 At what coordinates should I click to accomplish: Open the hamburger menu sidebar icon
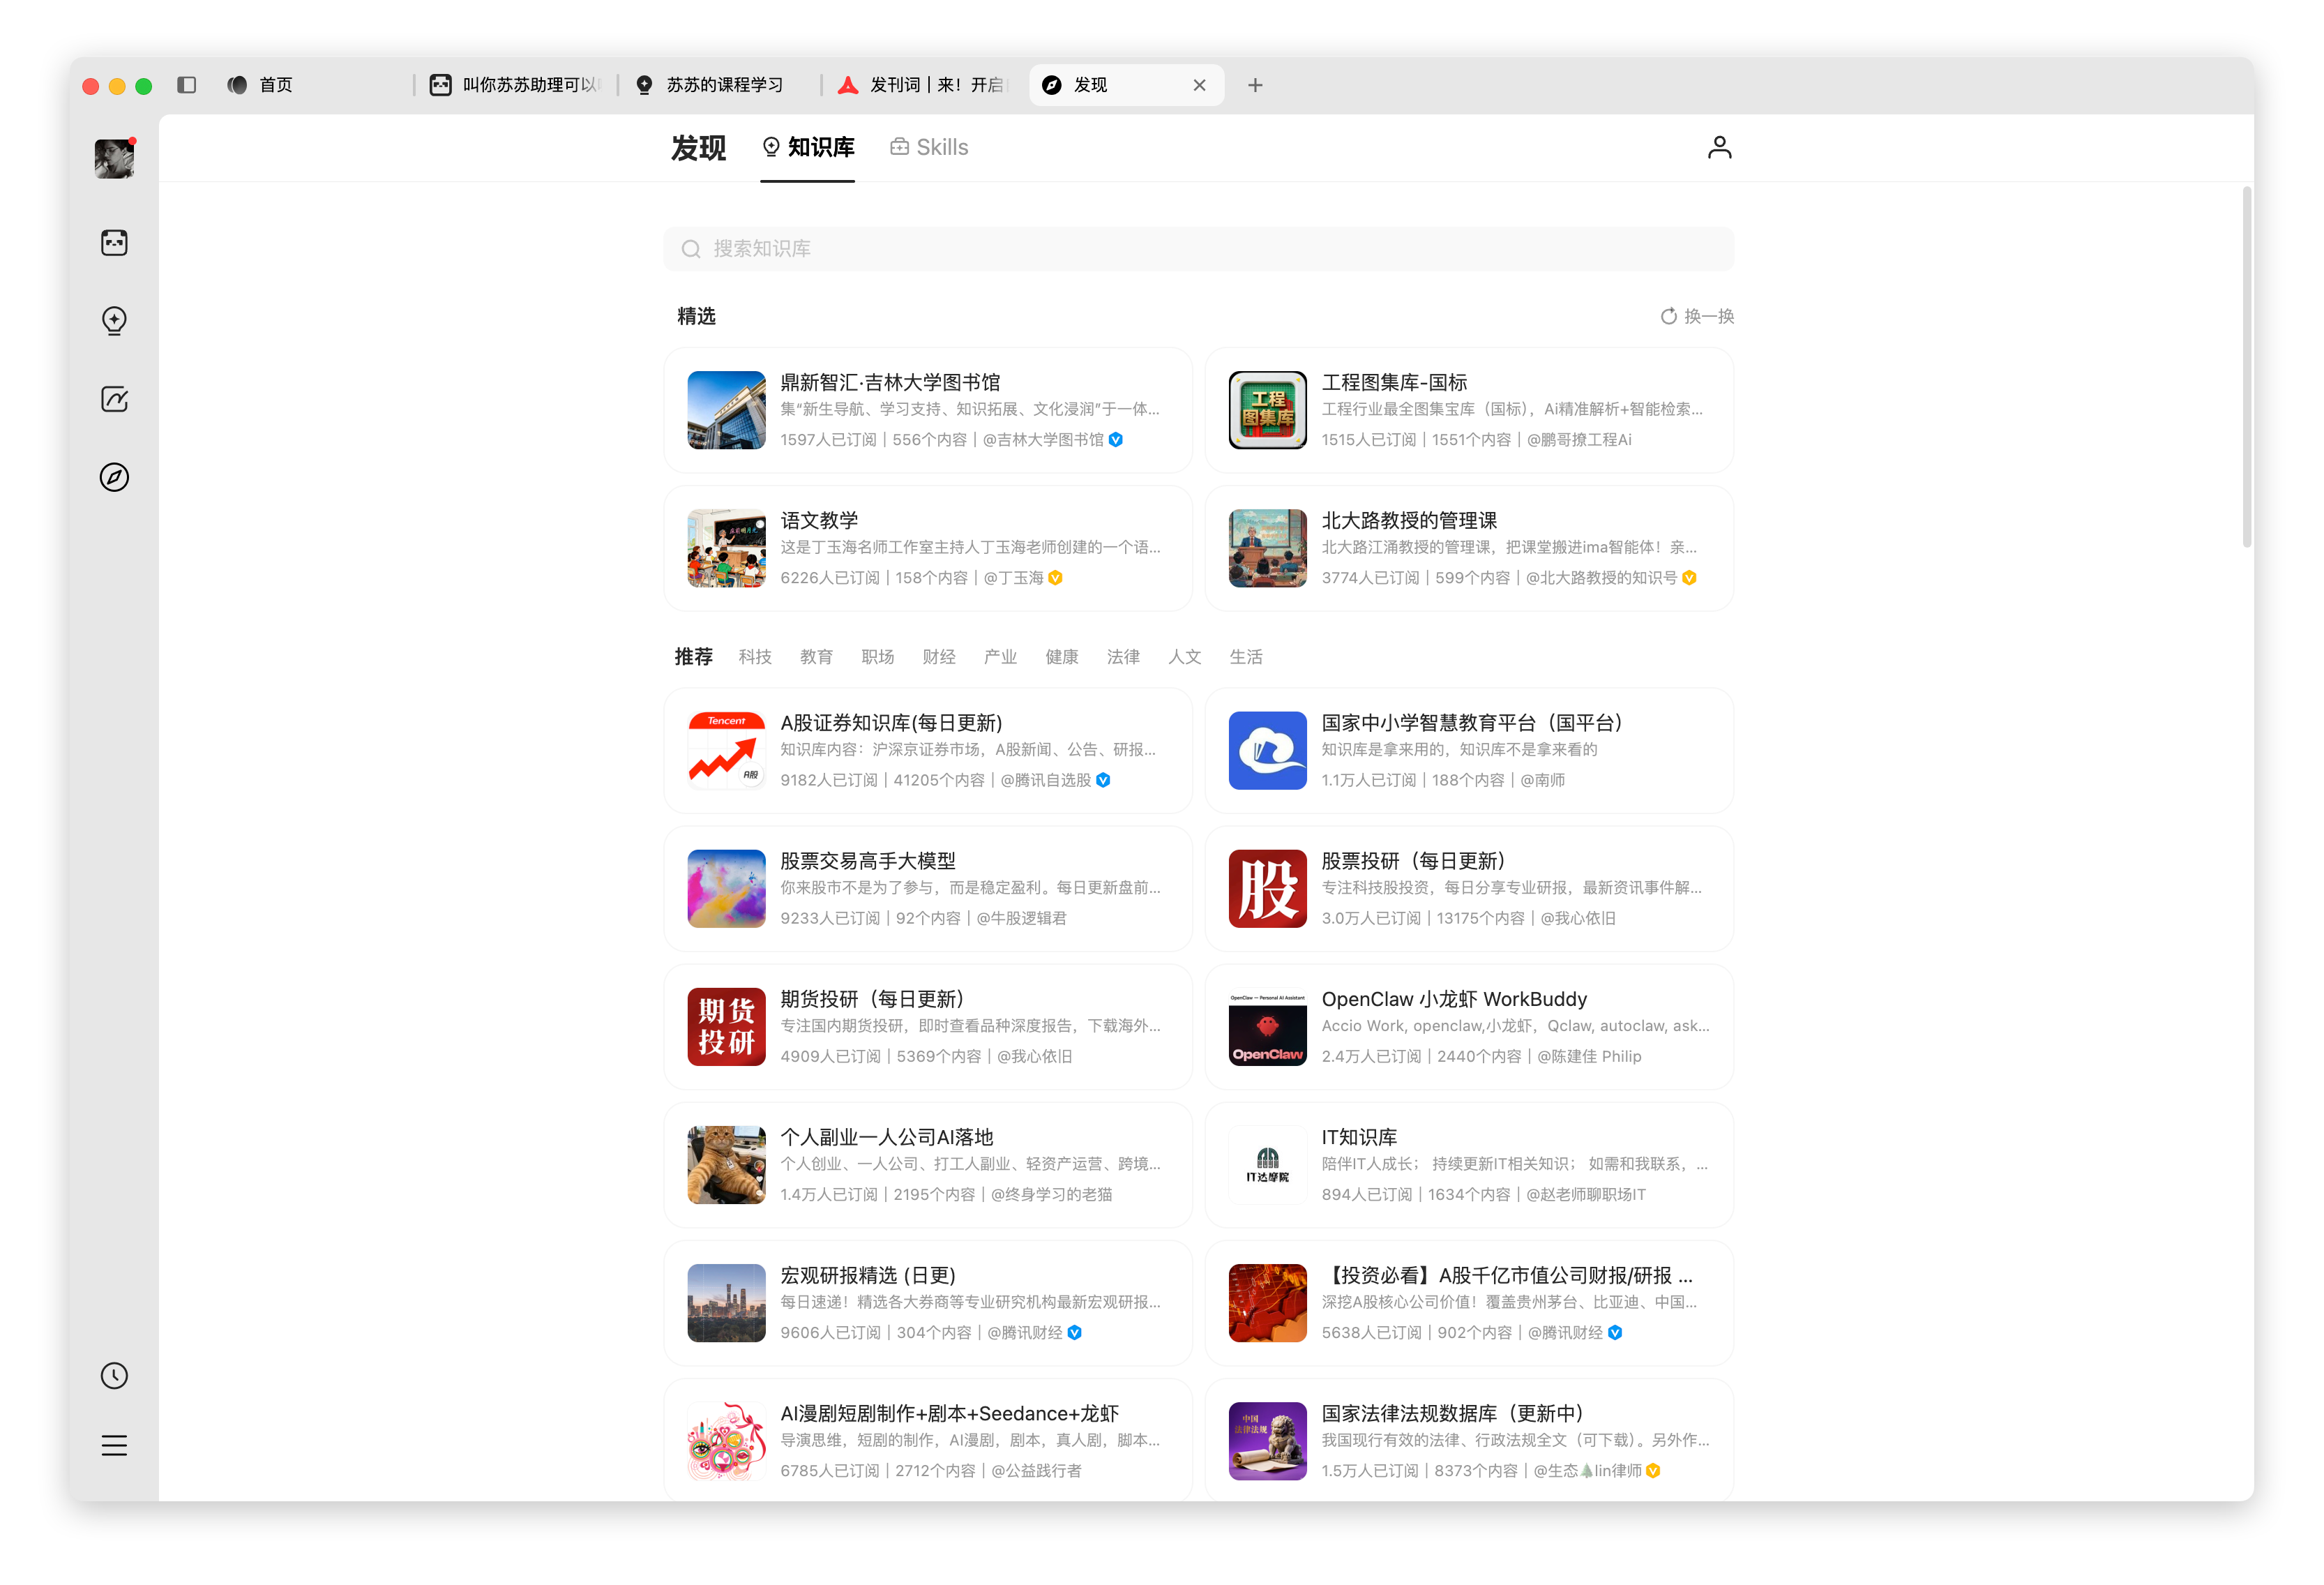click(114, 1445)
